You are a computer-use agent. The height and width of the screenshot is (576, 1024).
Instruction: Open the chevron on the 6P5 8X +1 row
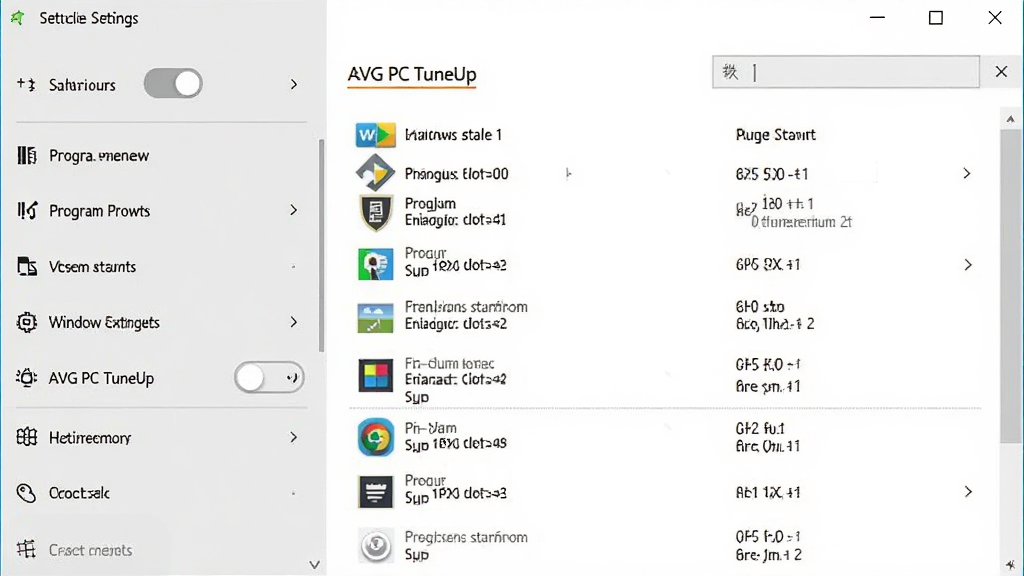(968, 264)
